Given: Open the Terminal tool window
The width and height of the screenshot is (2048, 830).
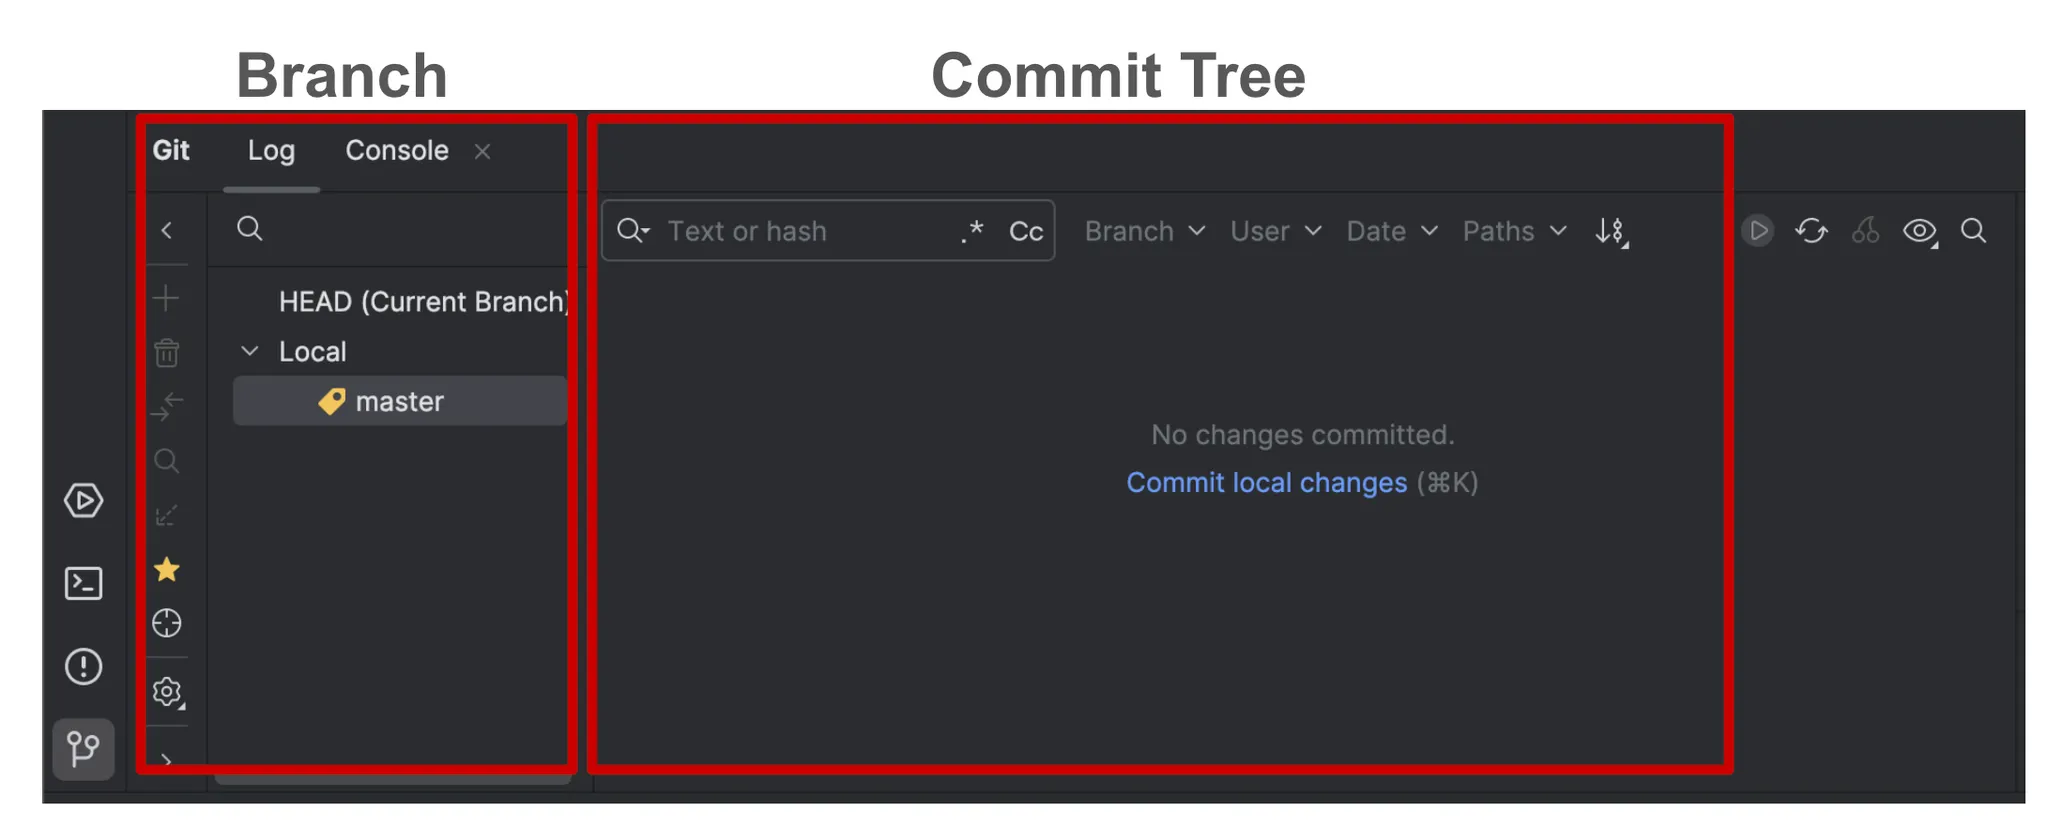Looking at the screenshot, I should pos(83,583).
